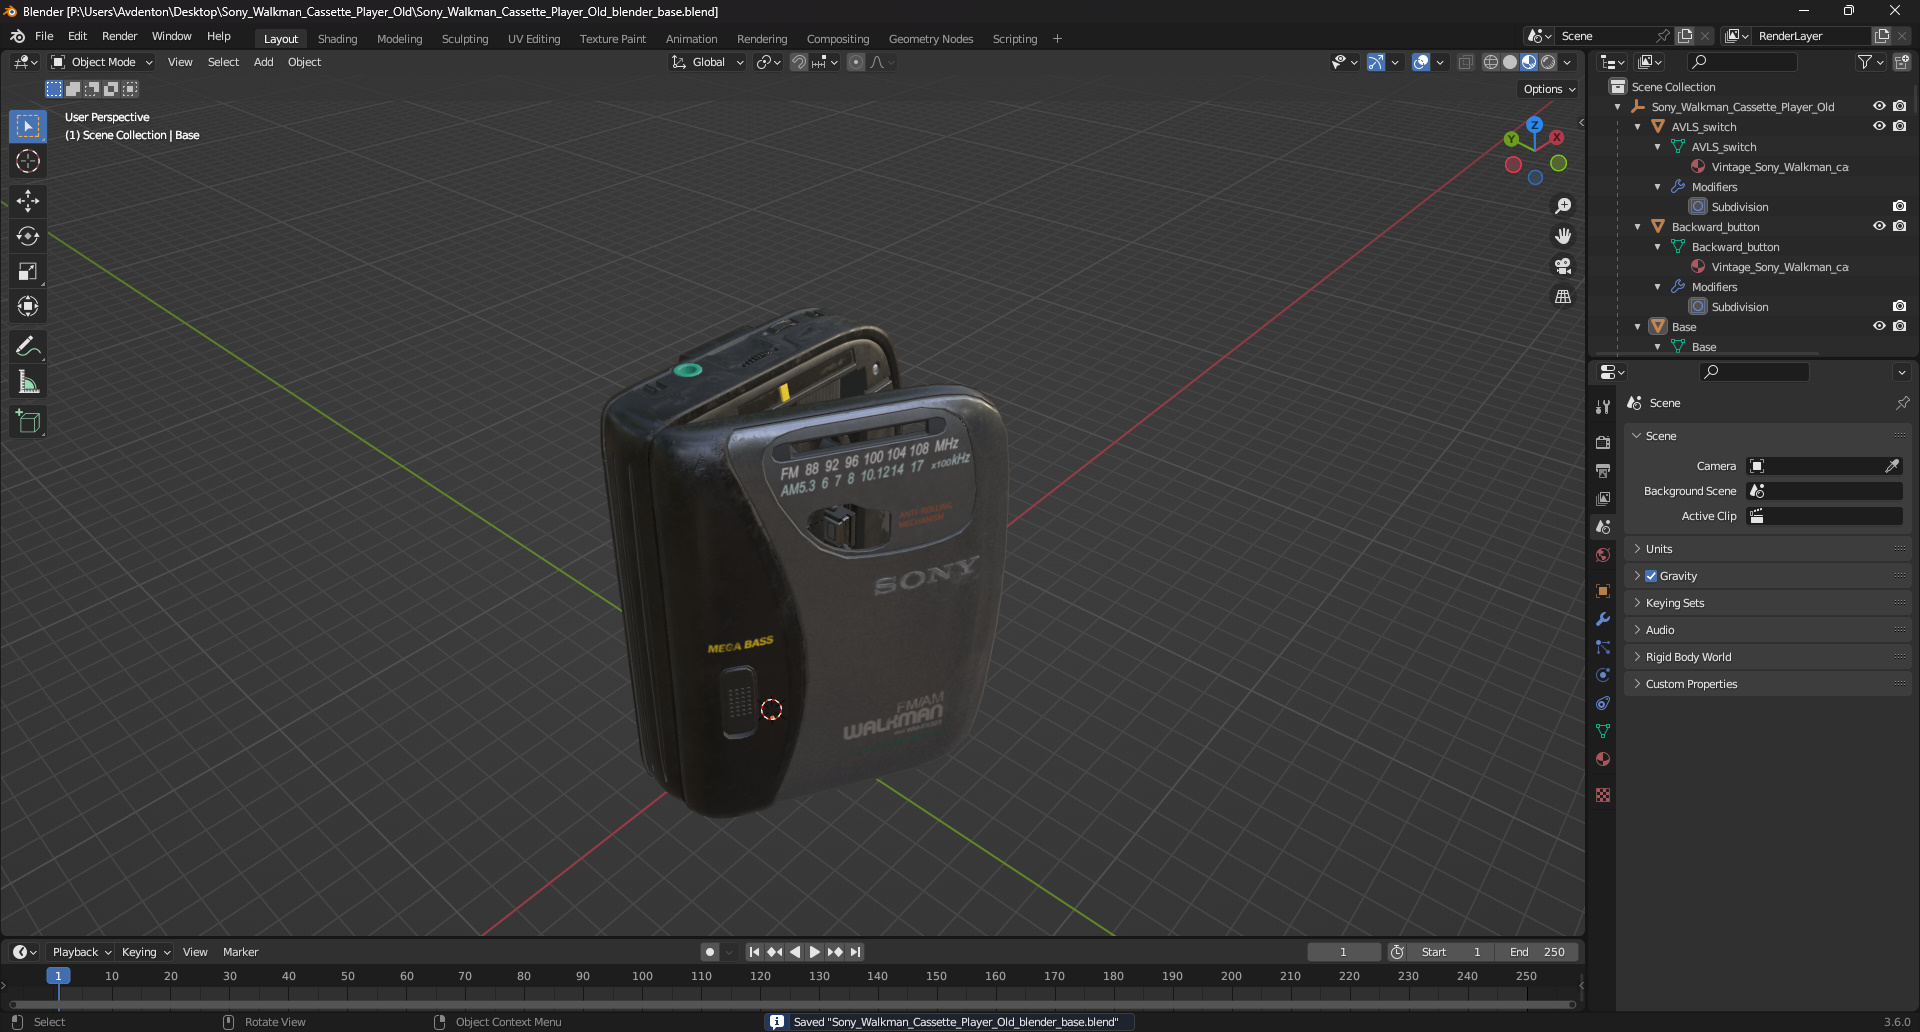Choose the Annotate tool

28,346
